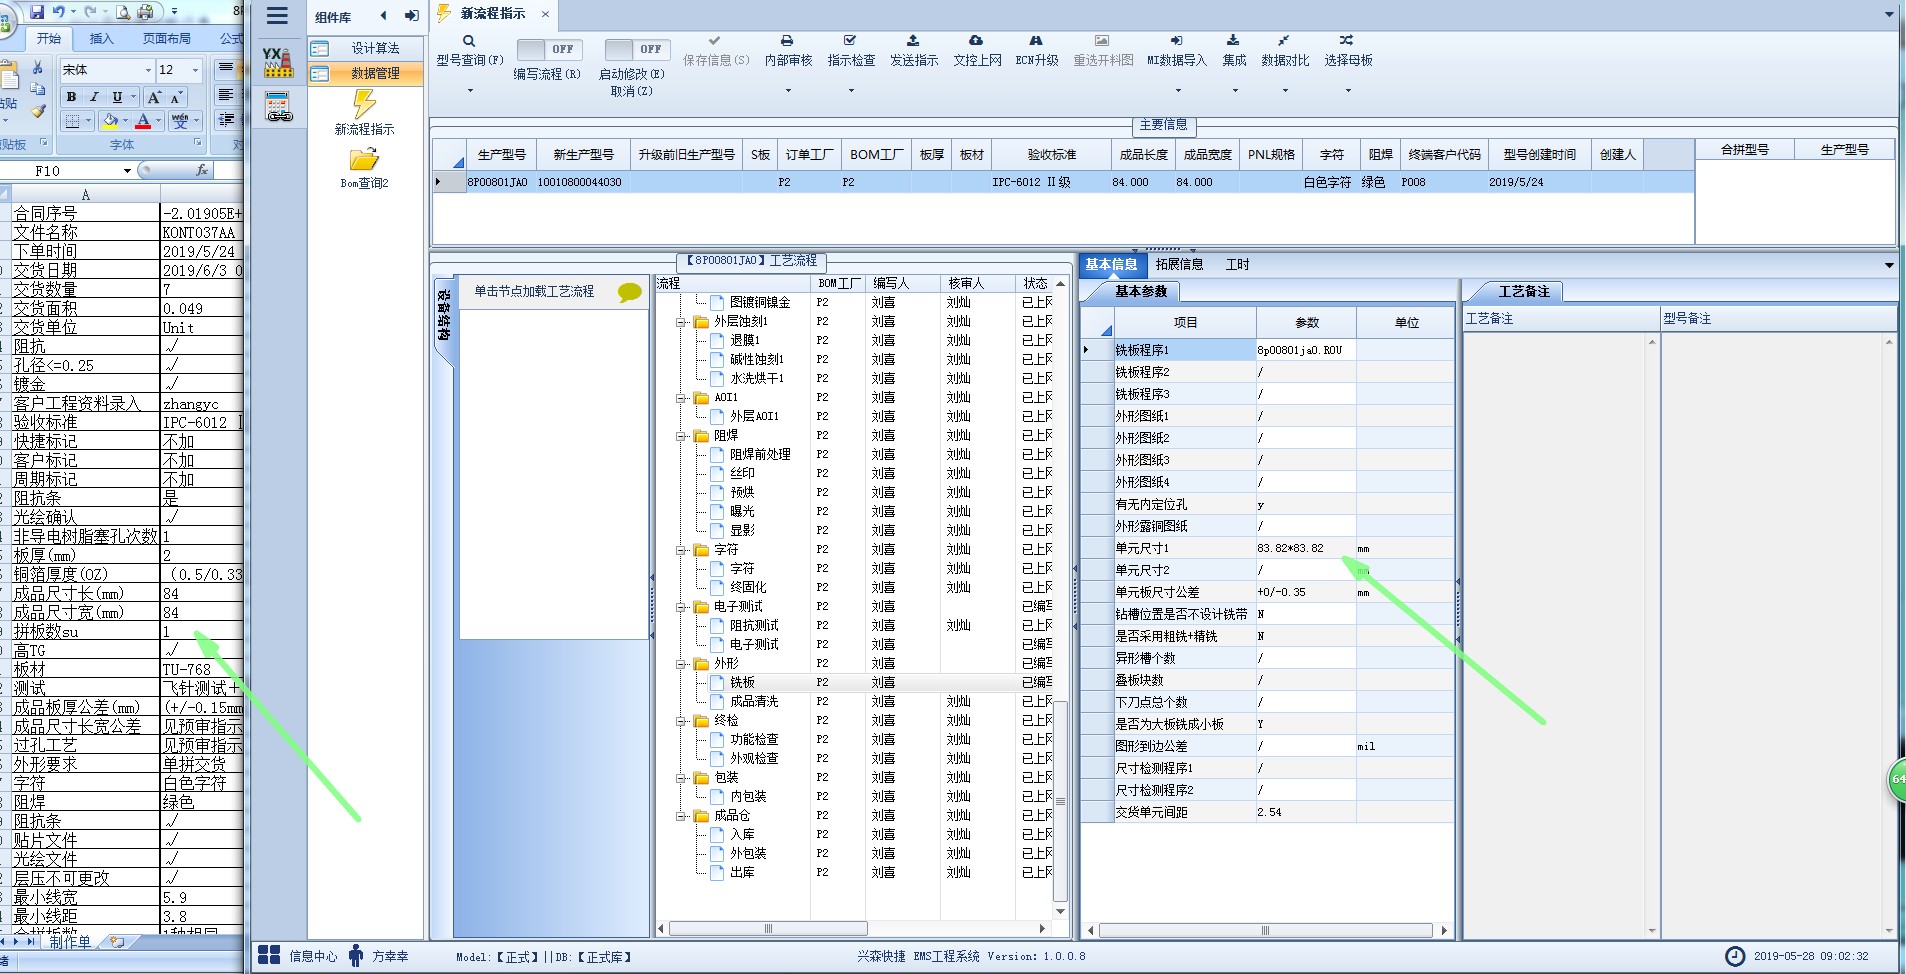Click the Underline button in Excel
This screenshot has height=974, width=1906.
coord(117,97)
